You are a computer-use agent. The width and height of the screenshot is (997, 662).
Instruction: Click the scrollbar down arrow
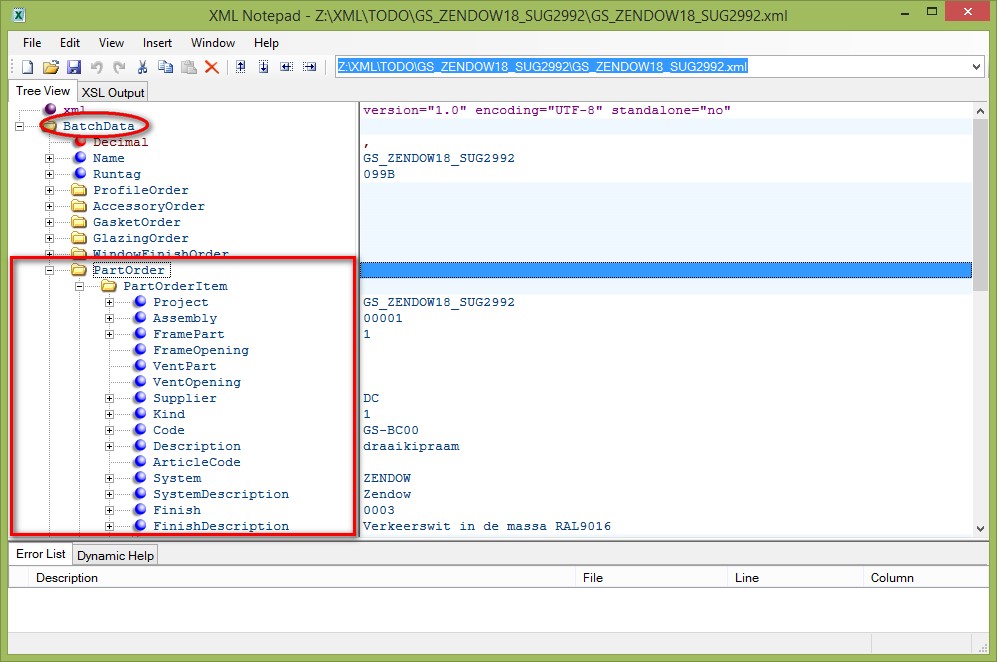pyautogui.click(x=980, y=529)
